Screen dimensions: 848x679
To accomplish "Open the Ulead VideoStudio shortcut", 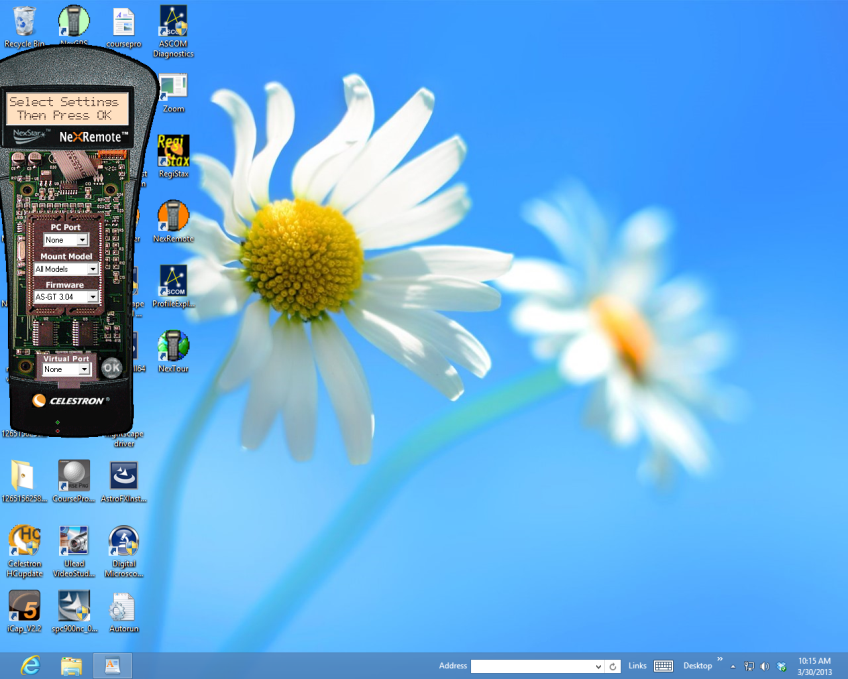I will [74, 551].
